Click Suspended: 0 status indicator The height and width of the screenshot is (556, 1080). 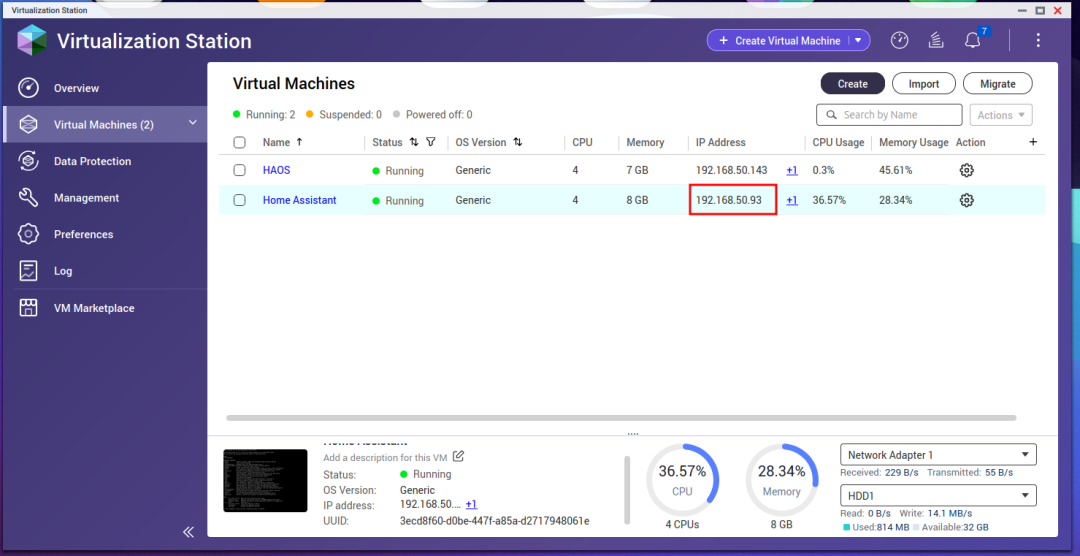(x=344, y=114)
